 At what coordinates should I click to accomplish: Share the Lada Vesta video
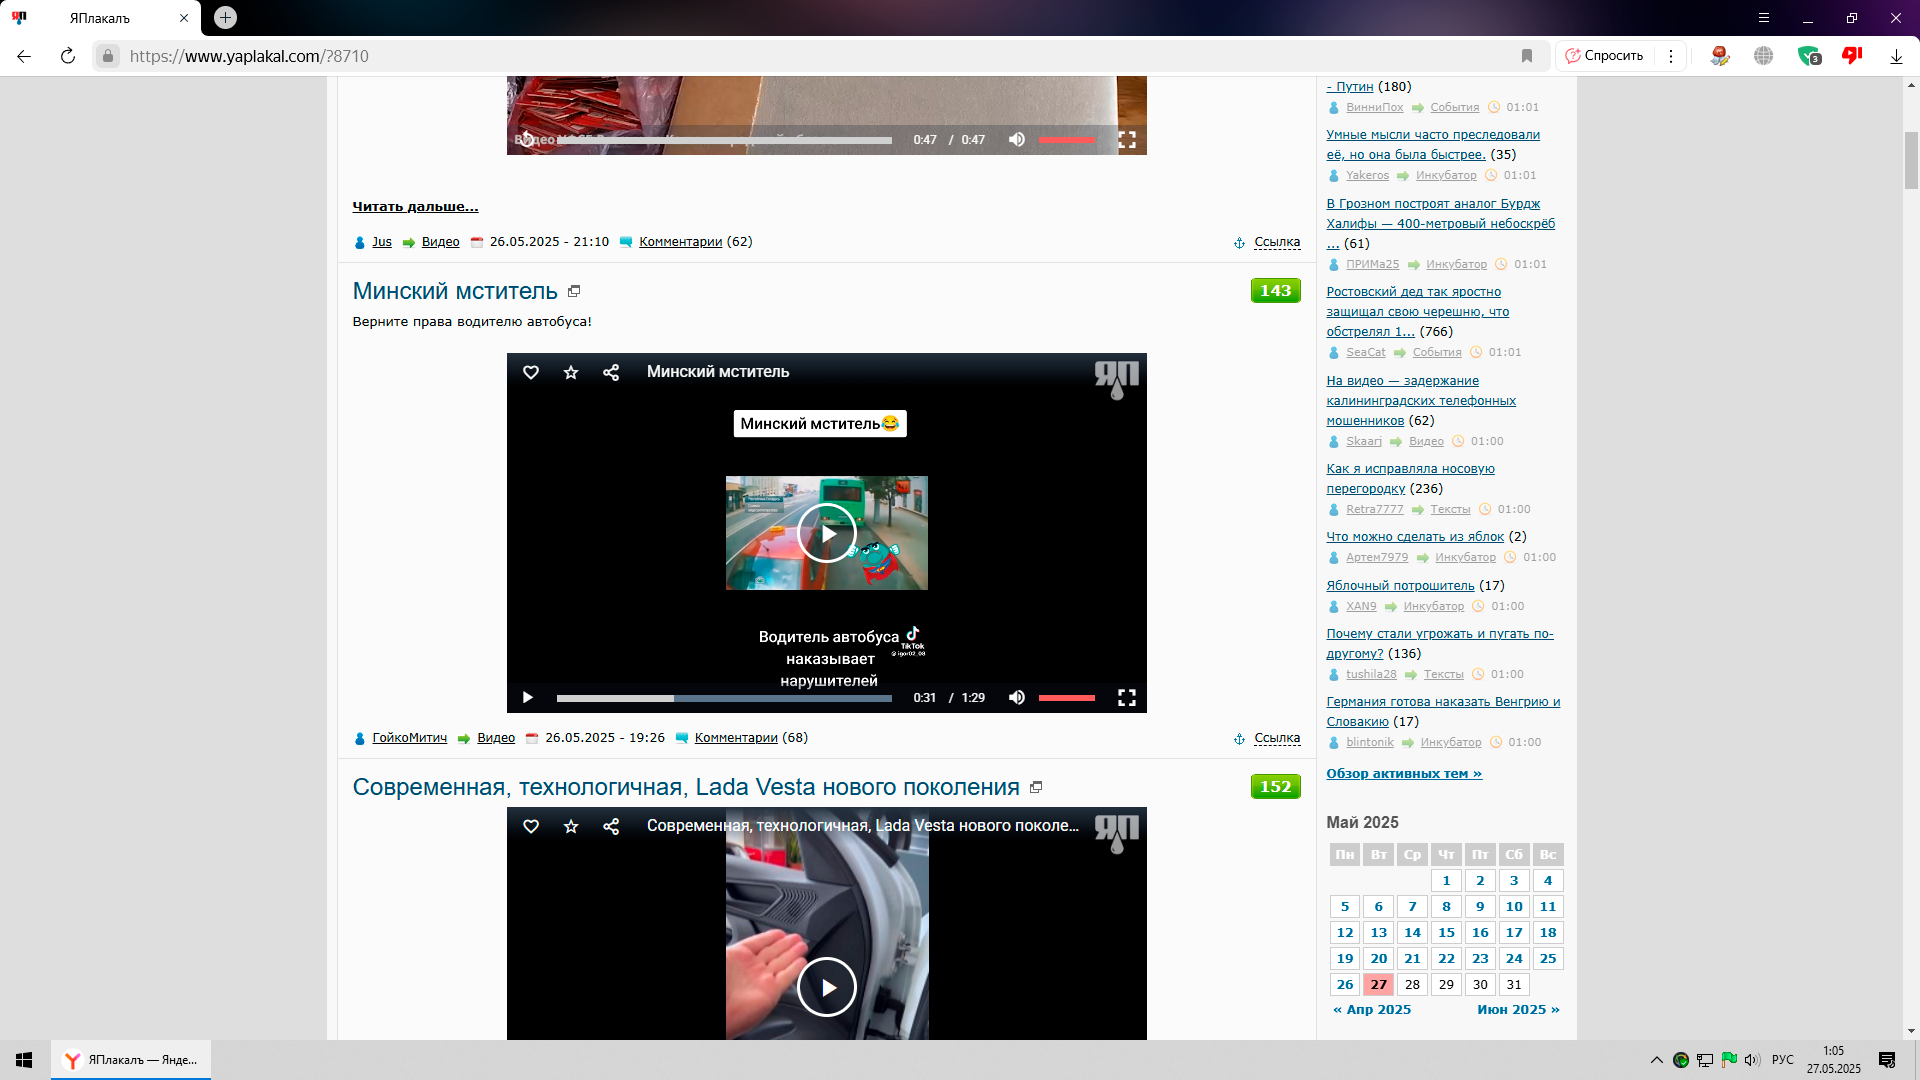(x=611, y=826)
